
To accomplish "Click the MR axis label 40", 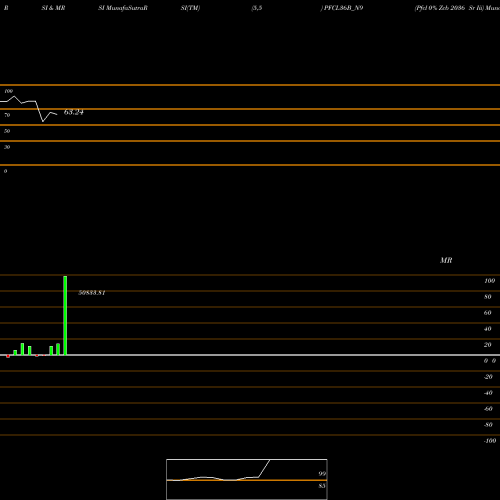I will click(488, 329).
